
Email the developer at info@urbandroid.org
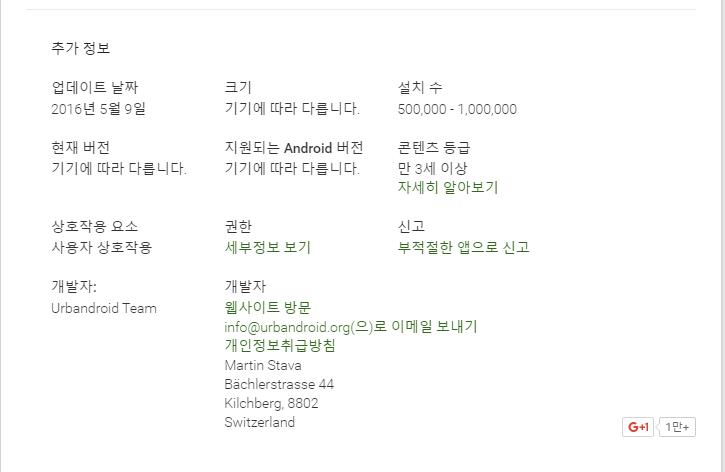[350, 326]
